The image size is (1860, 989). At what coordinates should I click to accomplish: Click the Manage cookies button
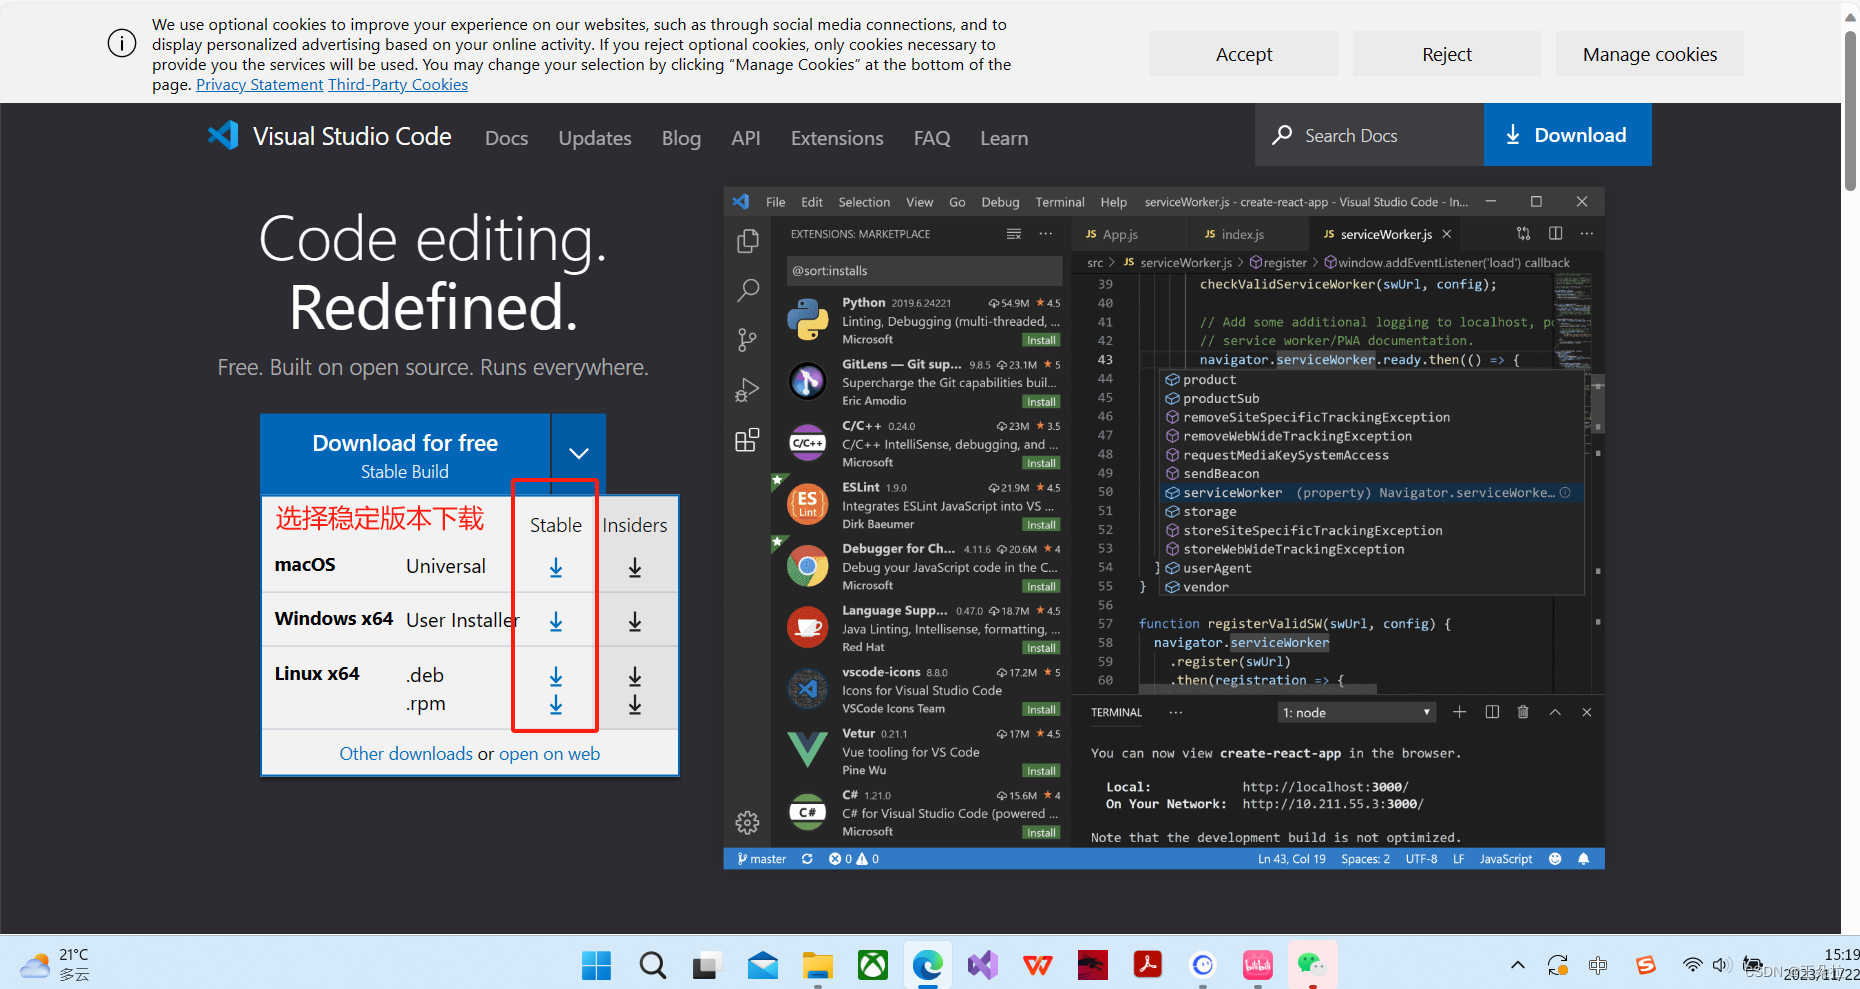[x=1650, y=54]
